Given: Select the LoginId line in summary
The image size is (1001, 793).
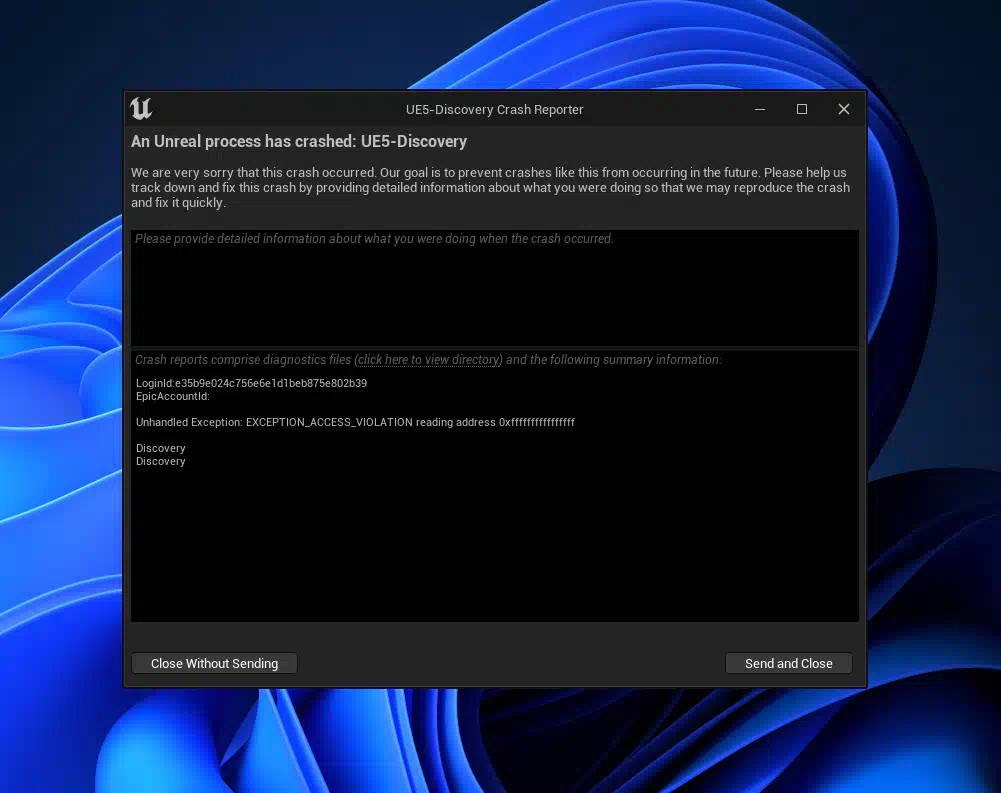Looking at the screenshot, I should [252, 383].
